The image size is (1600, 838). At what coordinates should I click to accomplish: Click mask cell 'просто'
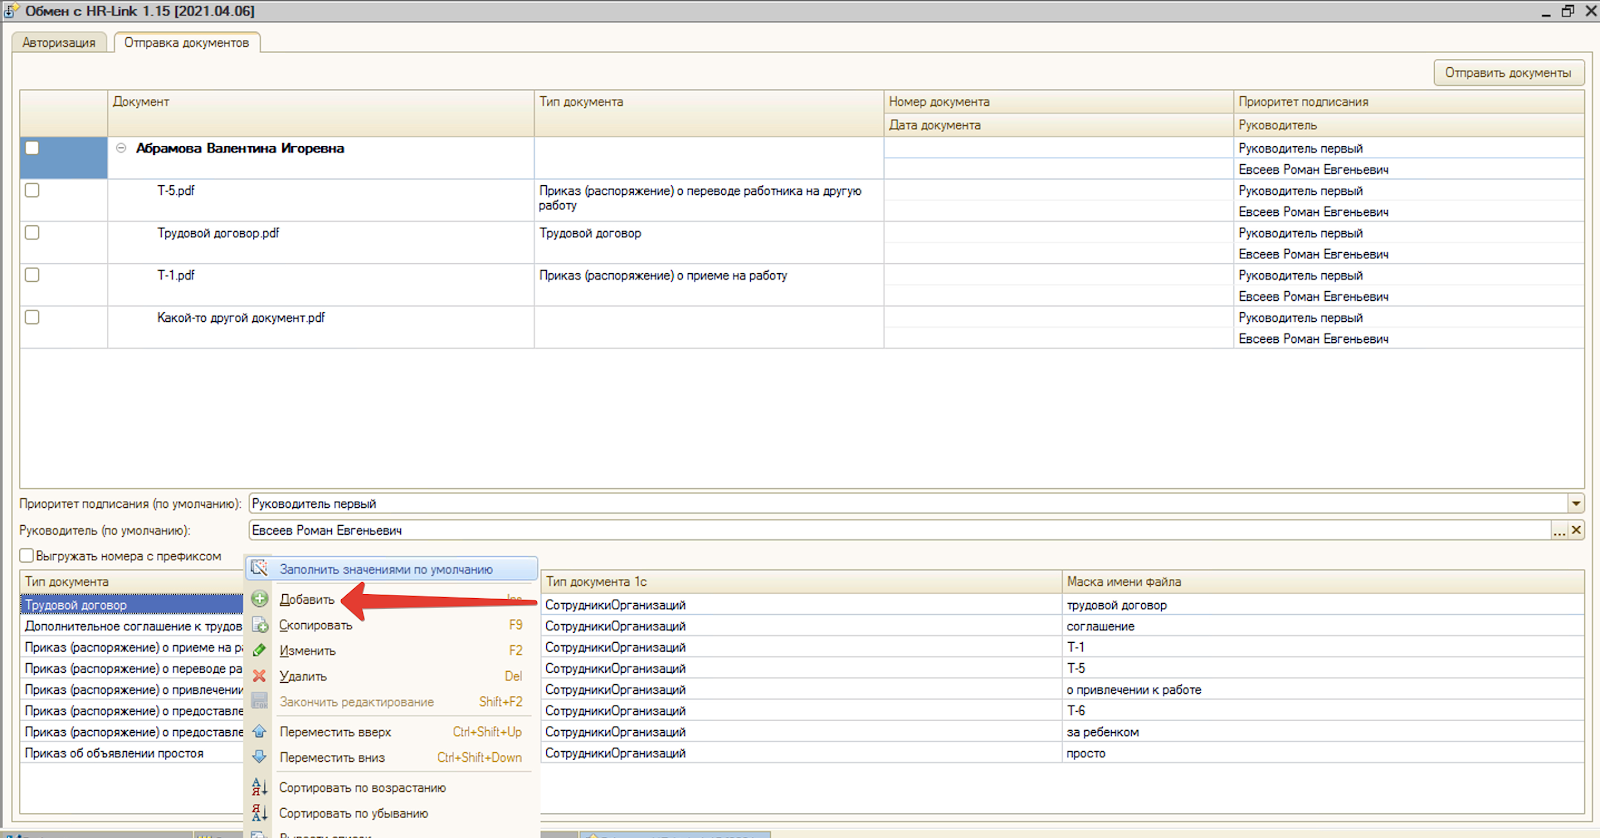tap(1323, 753)
